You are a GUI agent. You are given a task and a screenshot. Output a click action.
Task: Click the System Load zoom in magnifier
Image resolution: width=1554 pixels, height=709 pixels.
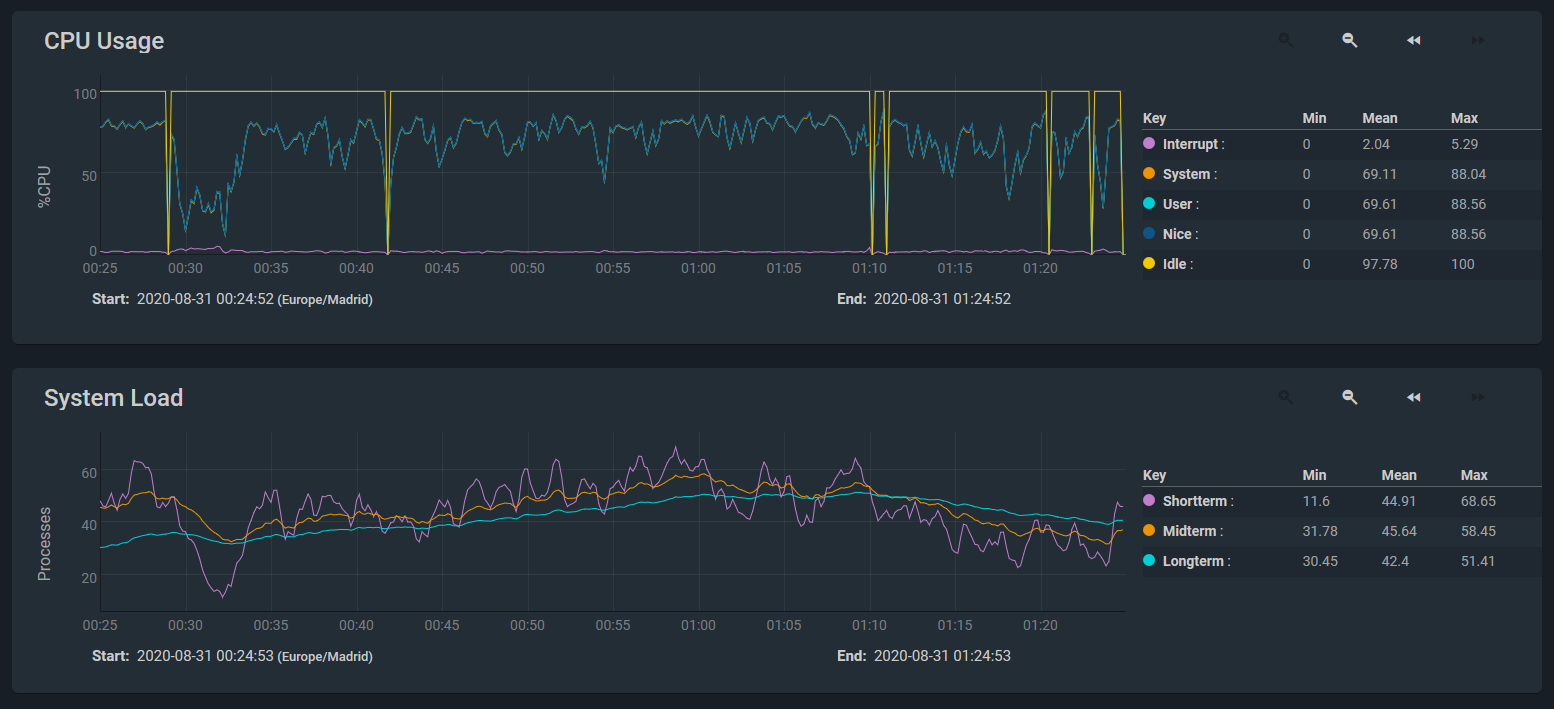pyautogui.click(x=1286, y=397)
